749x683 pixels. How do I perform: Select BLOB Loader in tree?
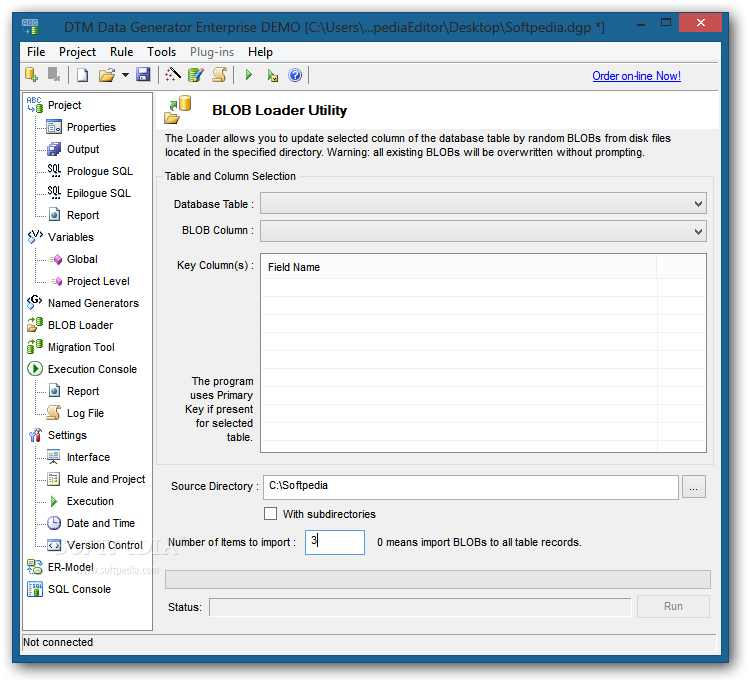[x=80, y=325]
